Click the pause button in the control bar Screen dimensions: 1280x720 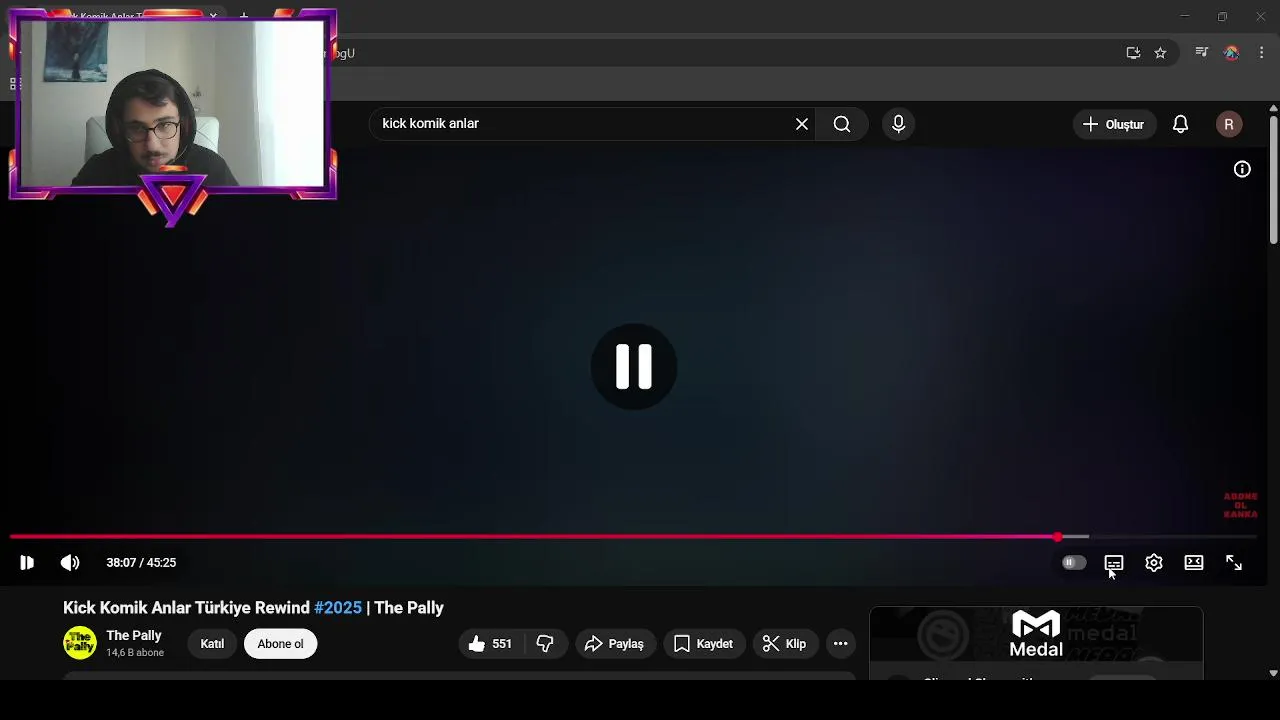click(x=27, y=563)
